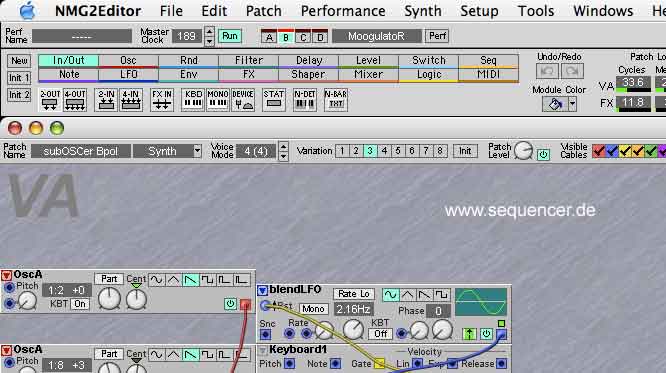This screenshot has width=666, height=373.
Task: Add the N-DET note detect module
Action: [x=305, y=100]
